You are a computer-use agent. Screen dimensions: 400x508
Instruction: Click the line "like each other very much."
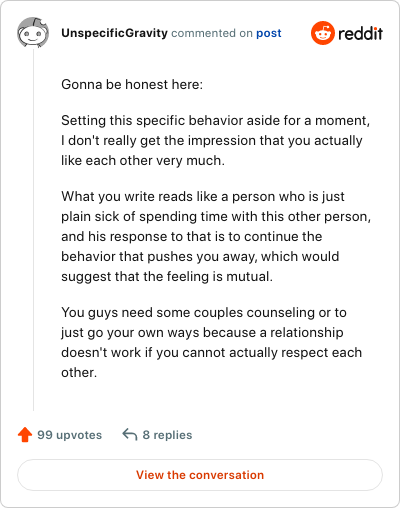[143, 160]
